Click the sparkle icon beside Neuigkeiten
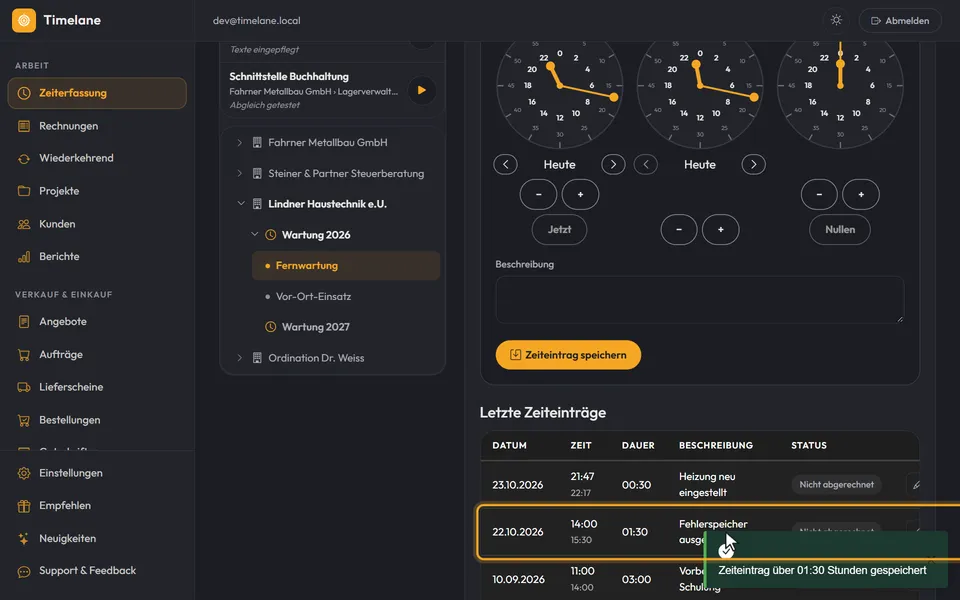The width and height of the screenshot is (960, 600). [24, 539]
